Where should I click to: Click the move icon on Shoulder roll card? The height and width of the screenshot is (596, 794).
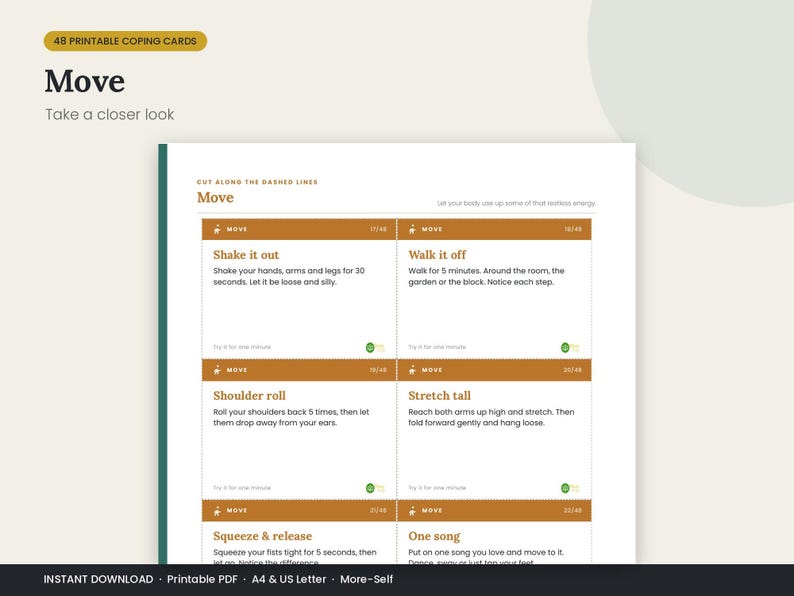(217, 370)
